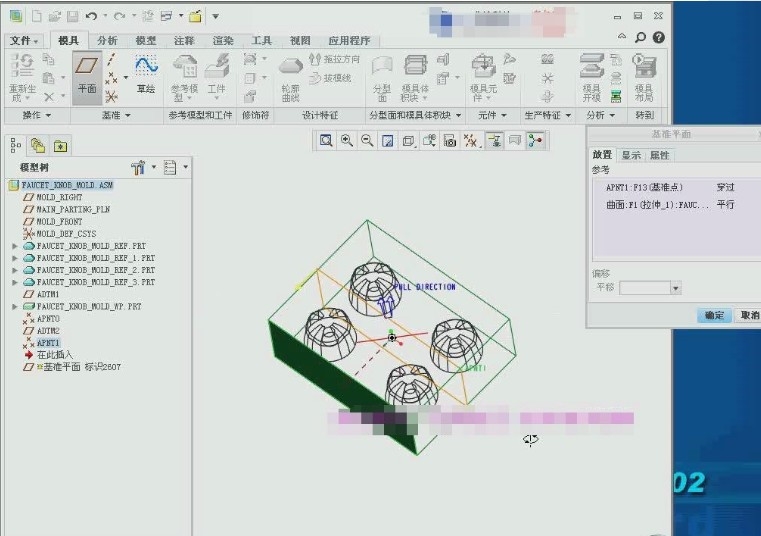The width and height of the screenshot is (761, 536).
Task: Open the 模具体积块 volume button
Action: tap(415, 79)
